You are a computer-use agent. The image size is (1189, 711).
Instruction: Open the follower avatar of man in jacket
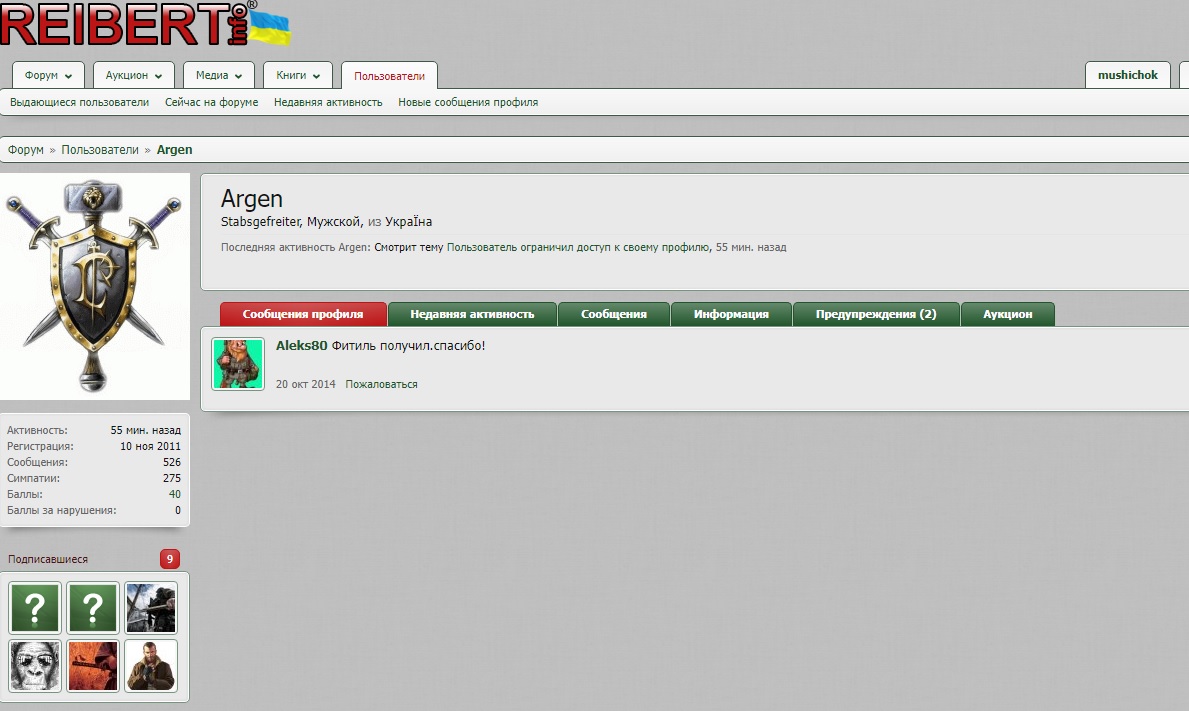click(x=151, y=666)
